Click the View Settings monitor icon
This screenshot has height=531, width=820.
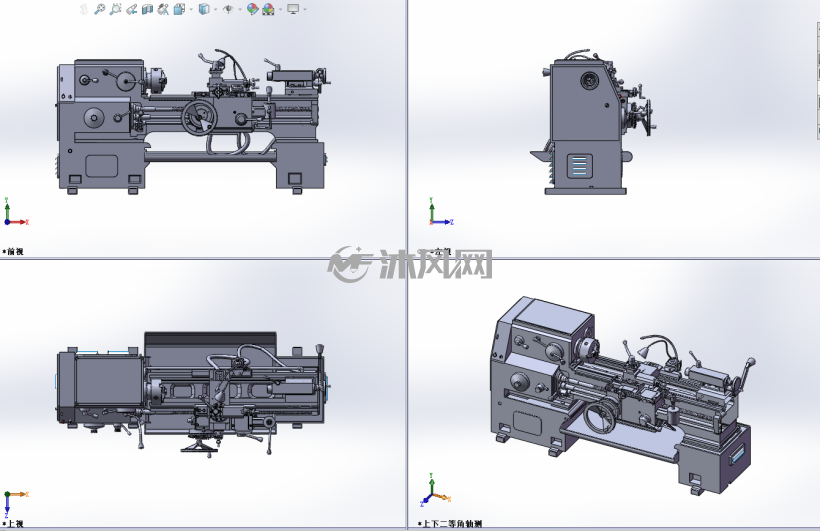[x=293, y=9]
